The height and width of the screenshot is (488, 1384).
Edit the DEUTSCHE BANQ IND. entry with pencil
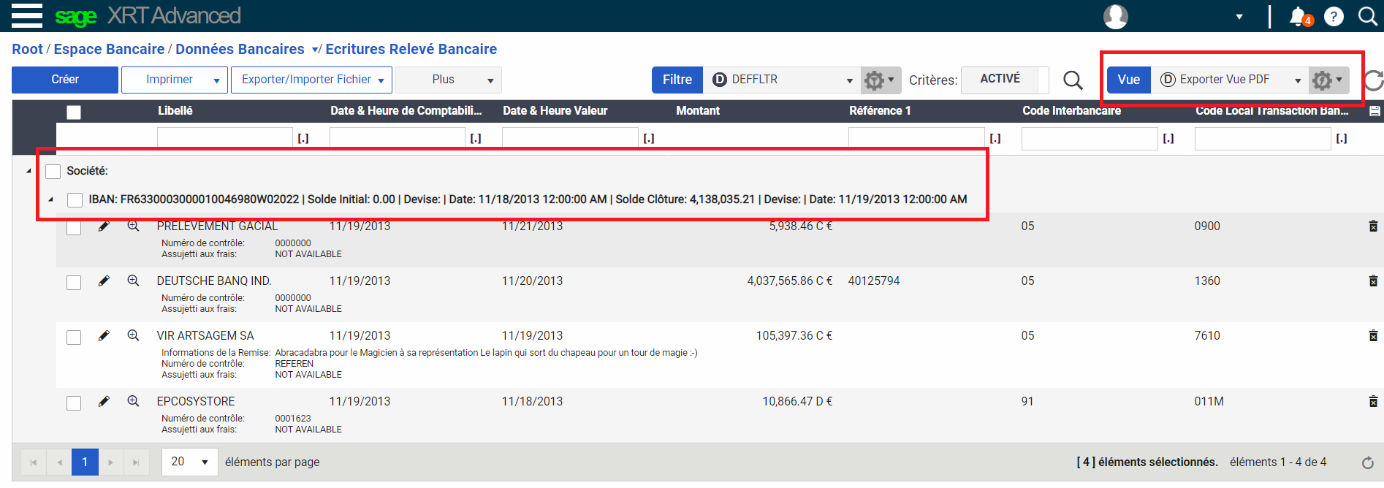(104, 281)
